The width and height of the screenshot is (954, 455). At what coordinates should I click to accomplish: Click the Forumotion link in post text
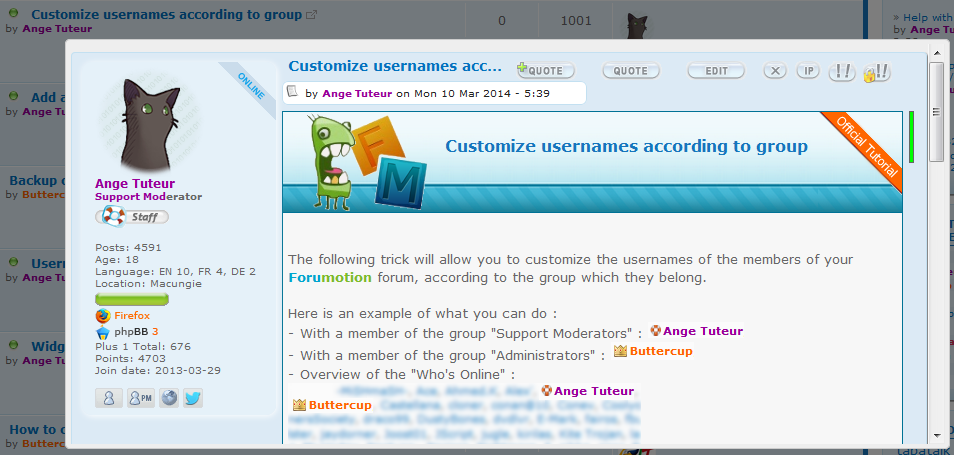point(330,277)
